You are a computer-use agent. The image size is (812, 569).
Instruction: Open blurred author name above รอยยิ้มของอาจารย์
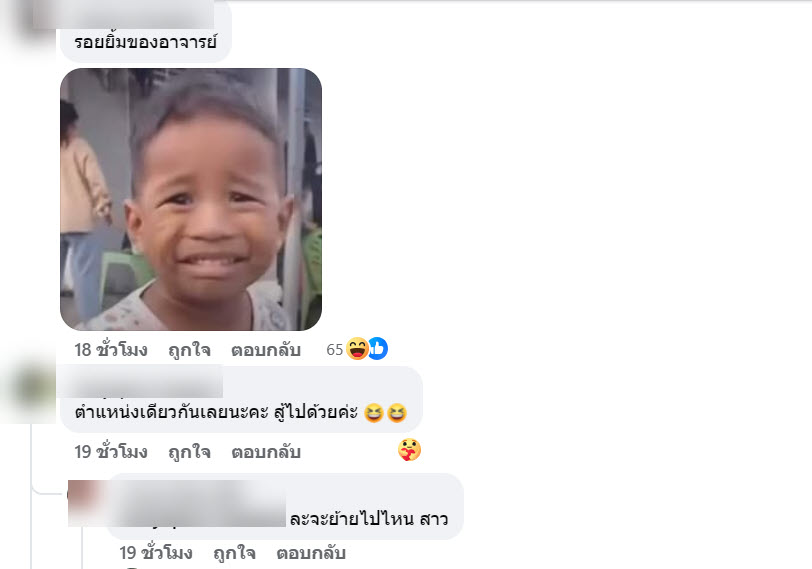(123, 14)
